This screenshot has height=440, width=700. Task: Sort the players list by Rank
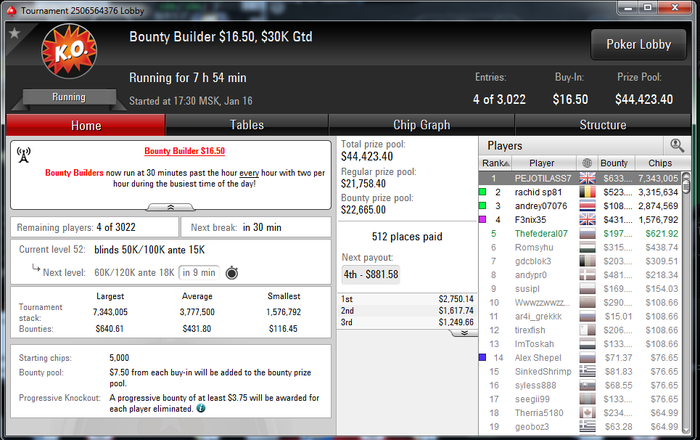point(496,163)
